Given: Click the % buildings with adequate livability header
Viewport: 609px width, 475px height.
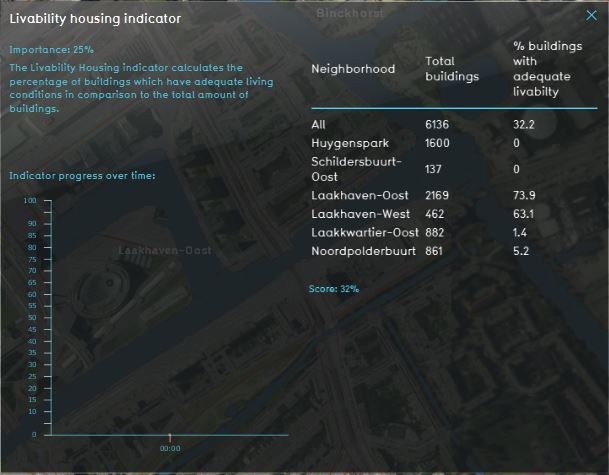Looking at the screenshot, I should coord(538,69).
